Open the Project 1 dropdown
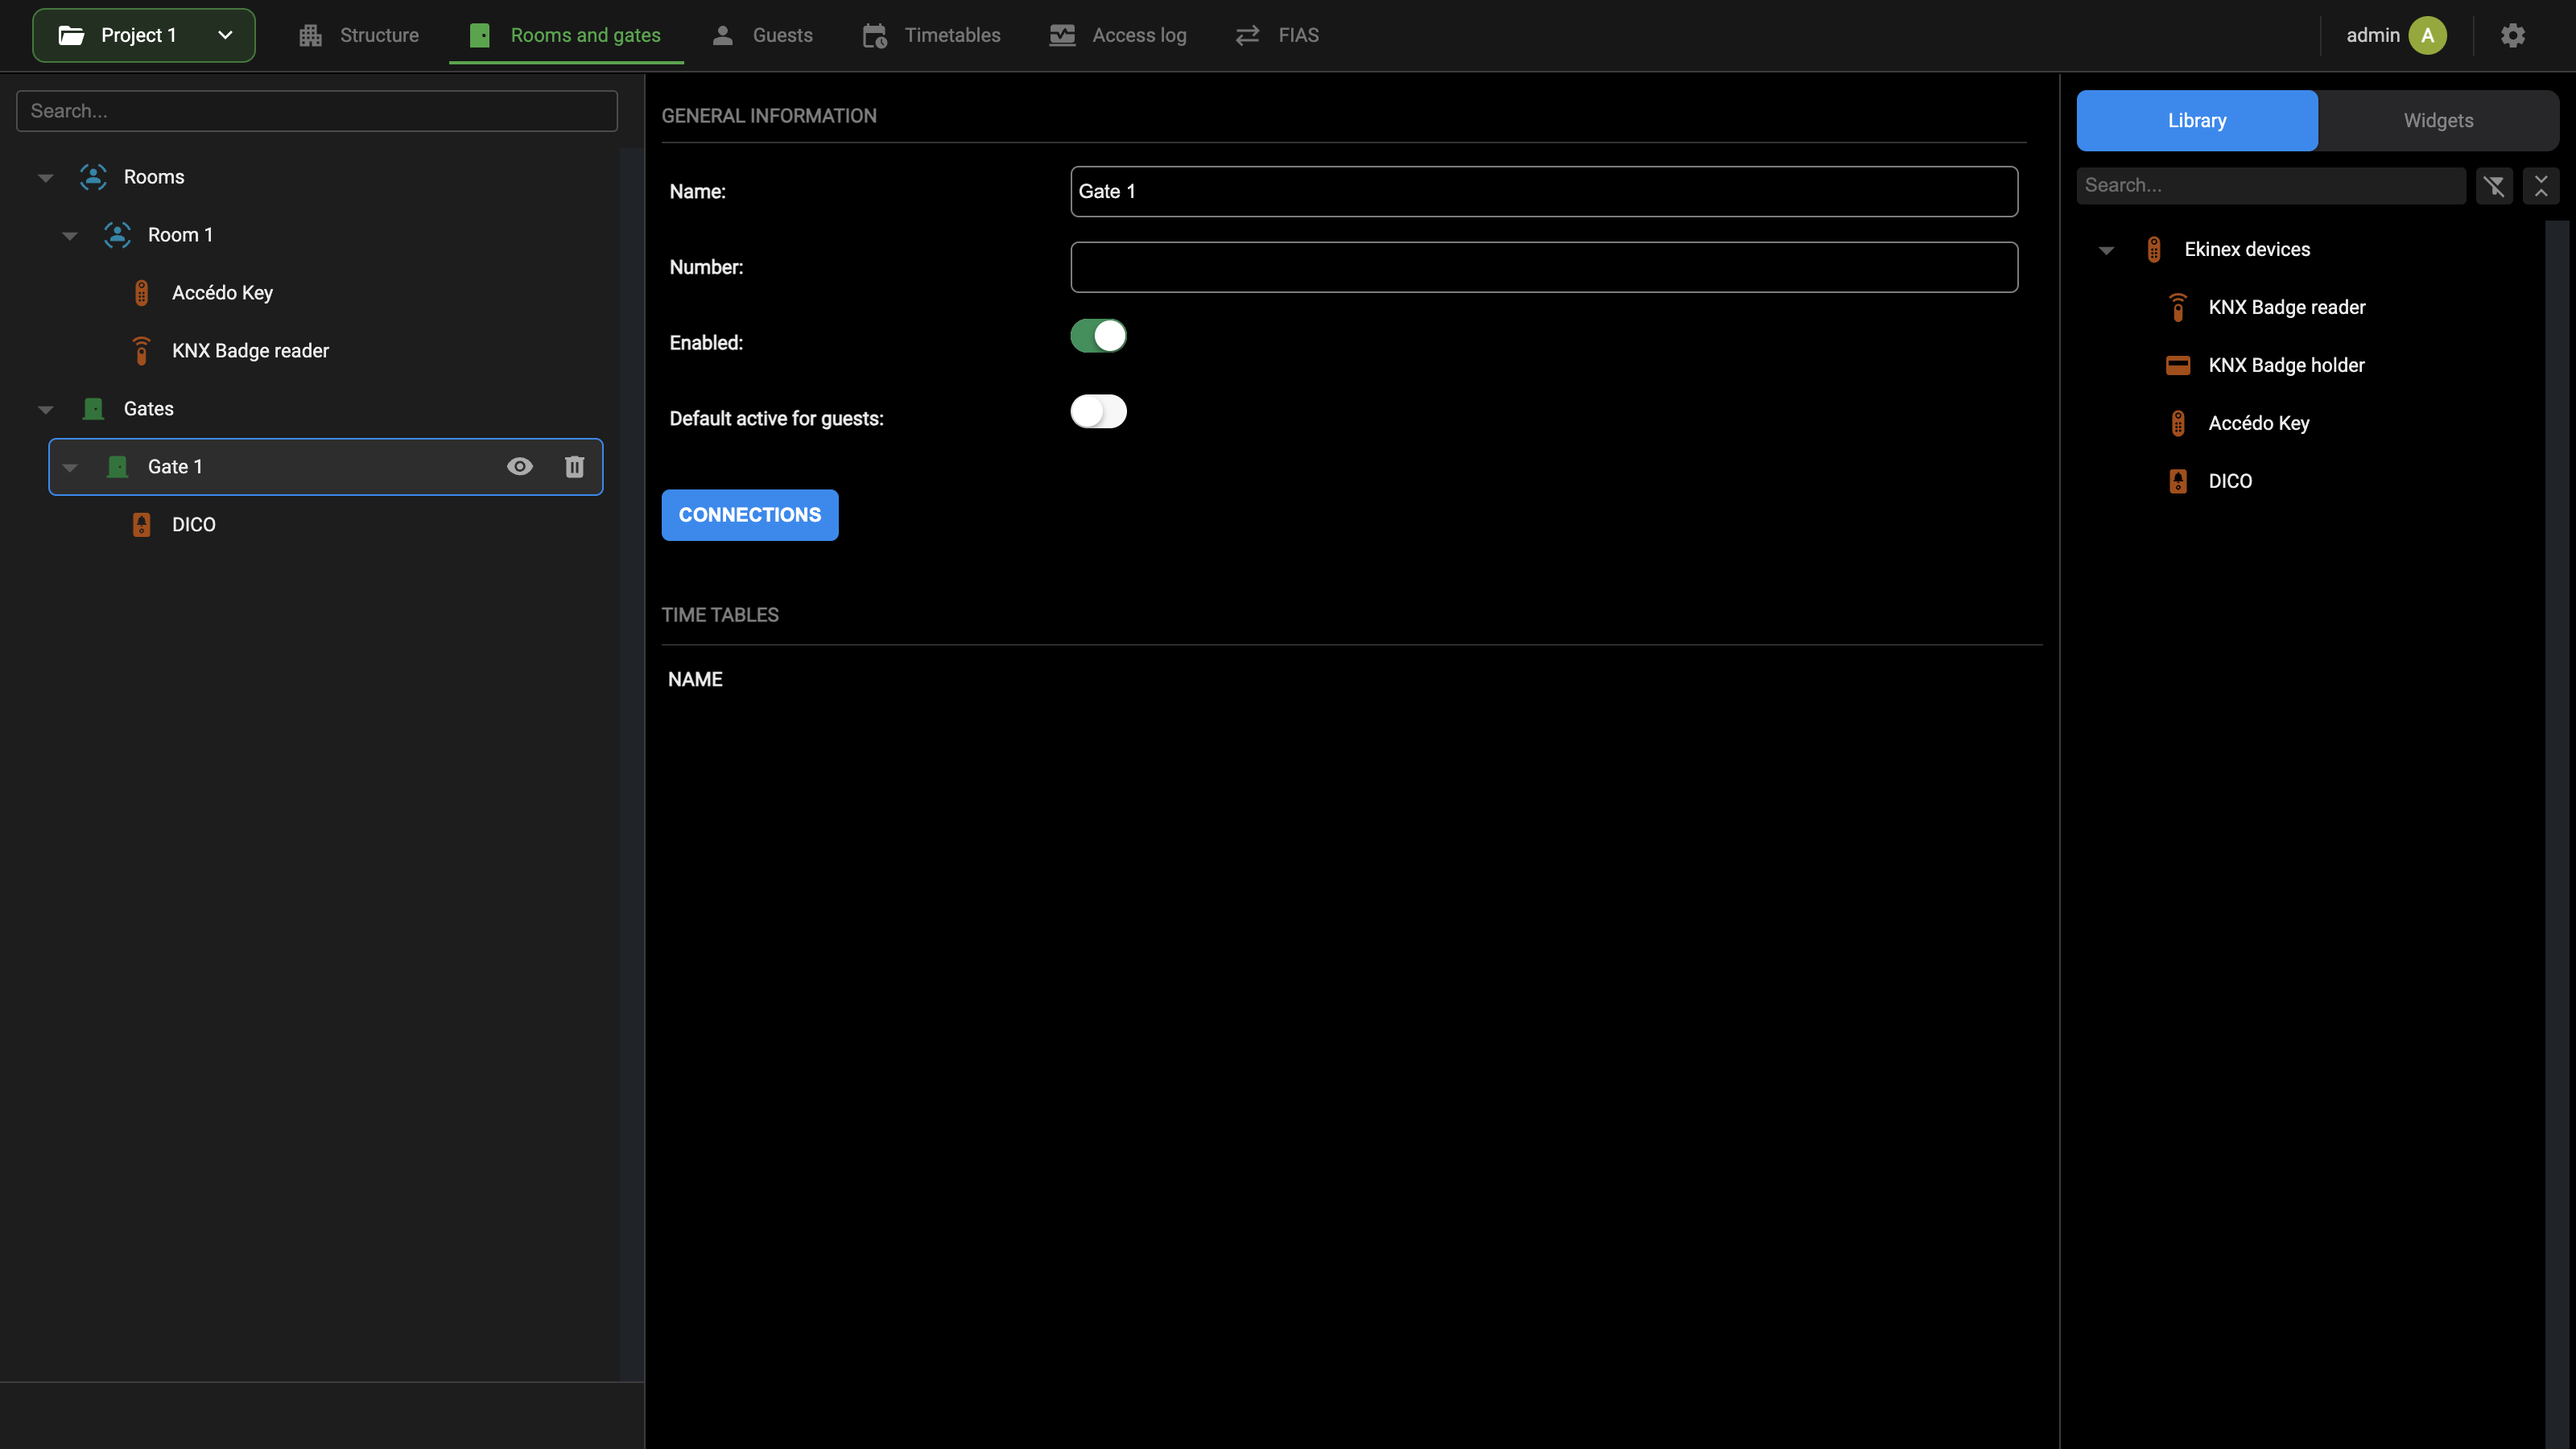This screenshot has height=1449, width=2576. pos(144,35)
